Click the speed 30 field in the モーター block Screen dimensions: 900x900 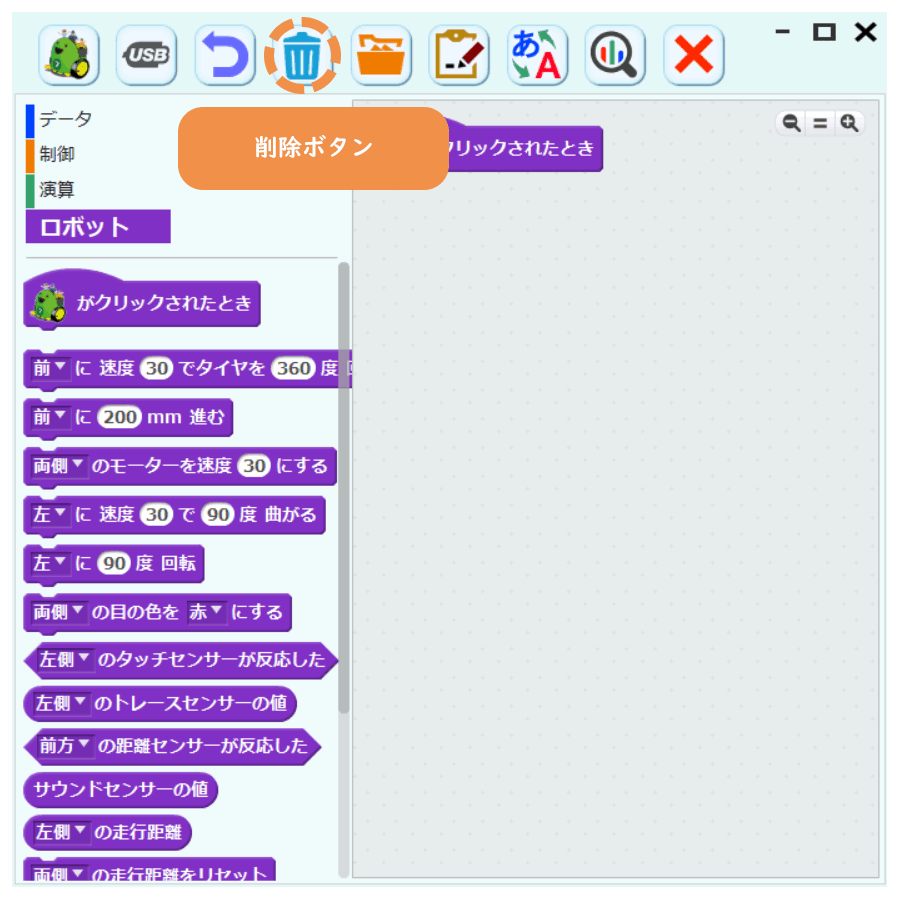(254, 465)
